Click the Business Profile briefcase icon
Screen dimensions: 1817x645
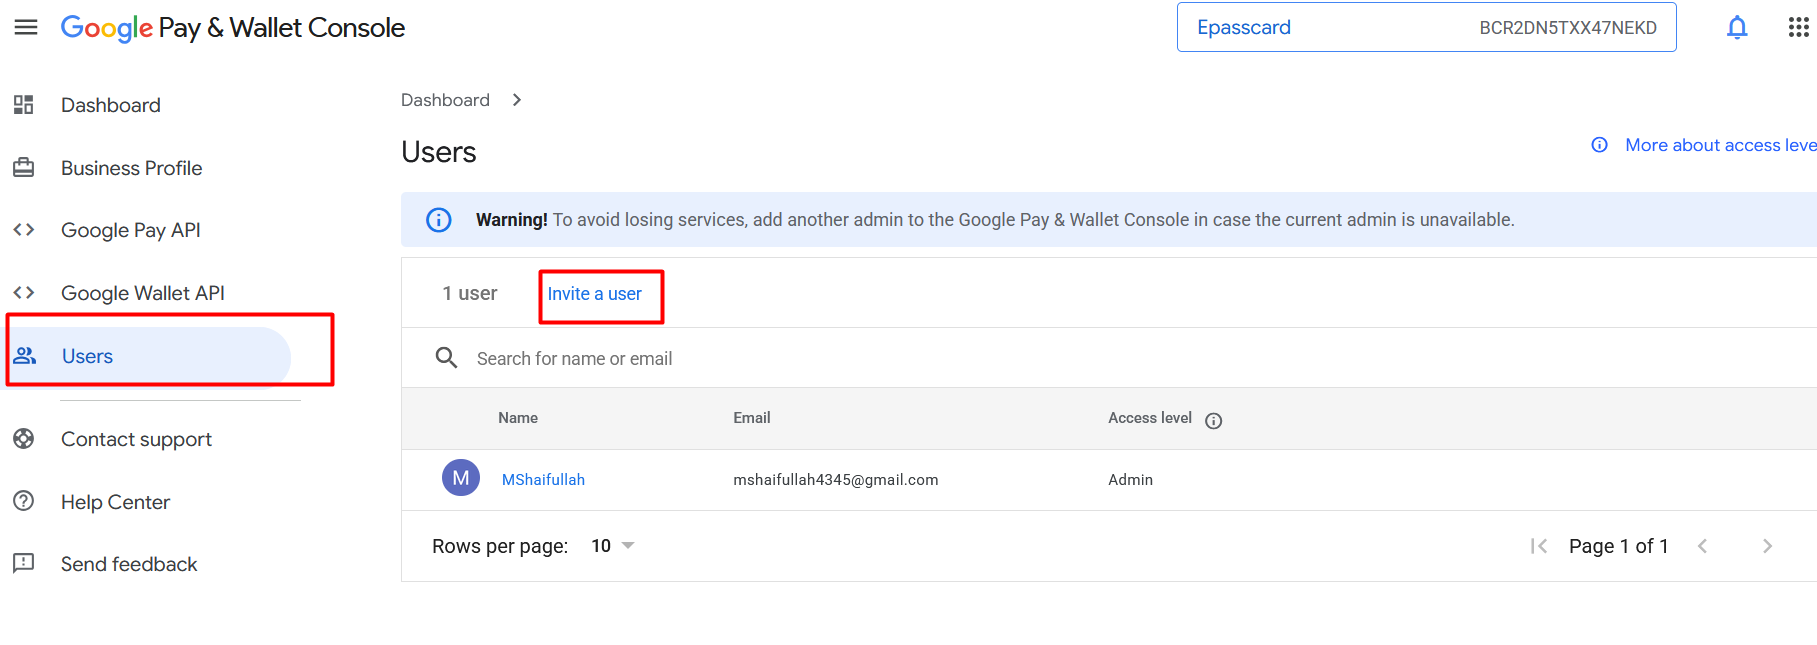[24, 167]
